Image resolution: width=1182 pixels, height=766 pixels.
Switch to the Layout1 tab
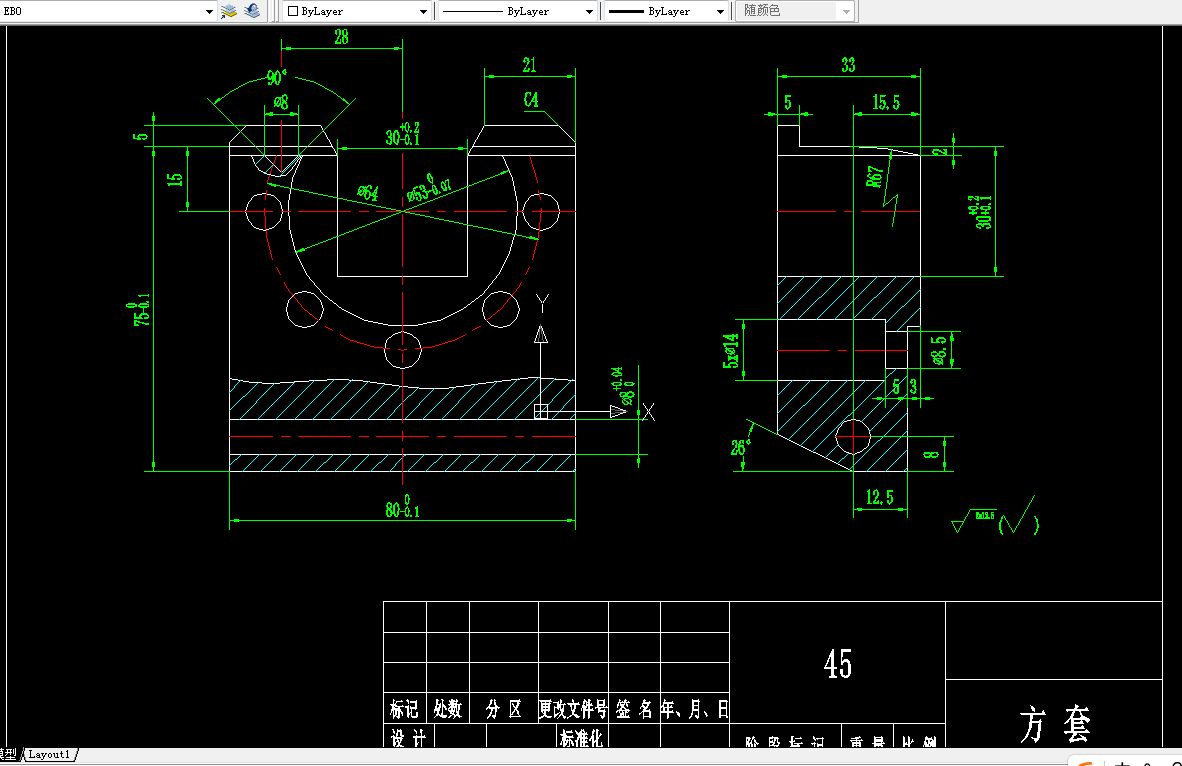(x=50, y=754)
